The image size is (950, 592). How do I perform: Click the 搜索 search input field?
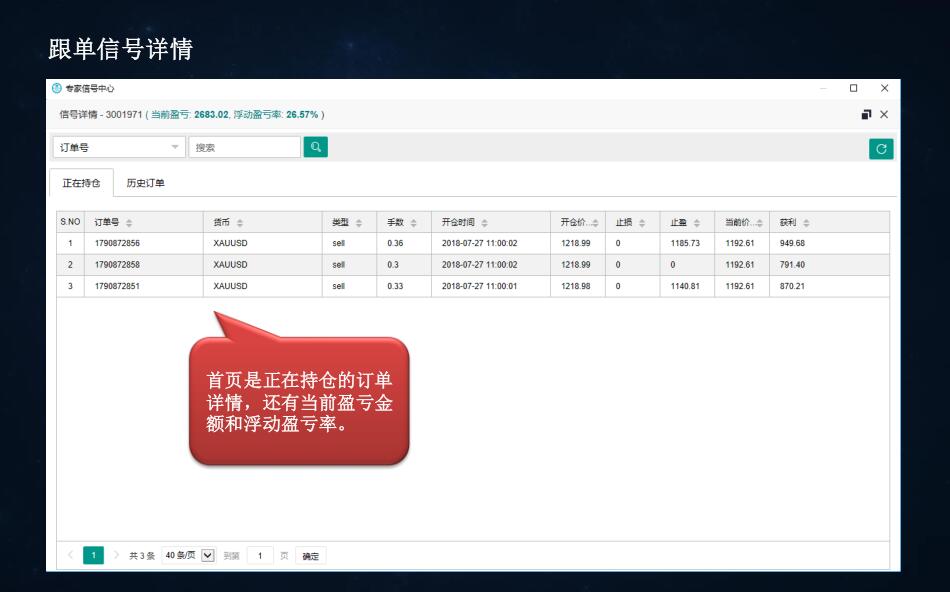tap(244, 148)
